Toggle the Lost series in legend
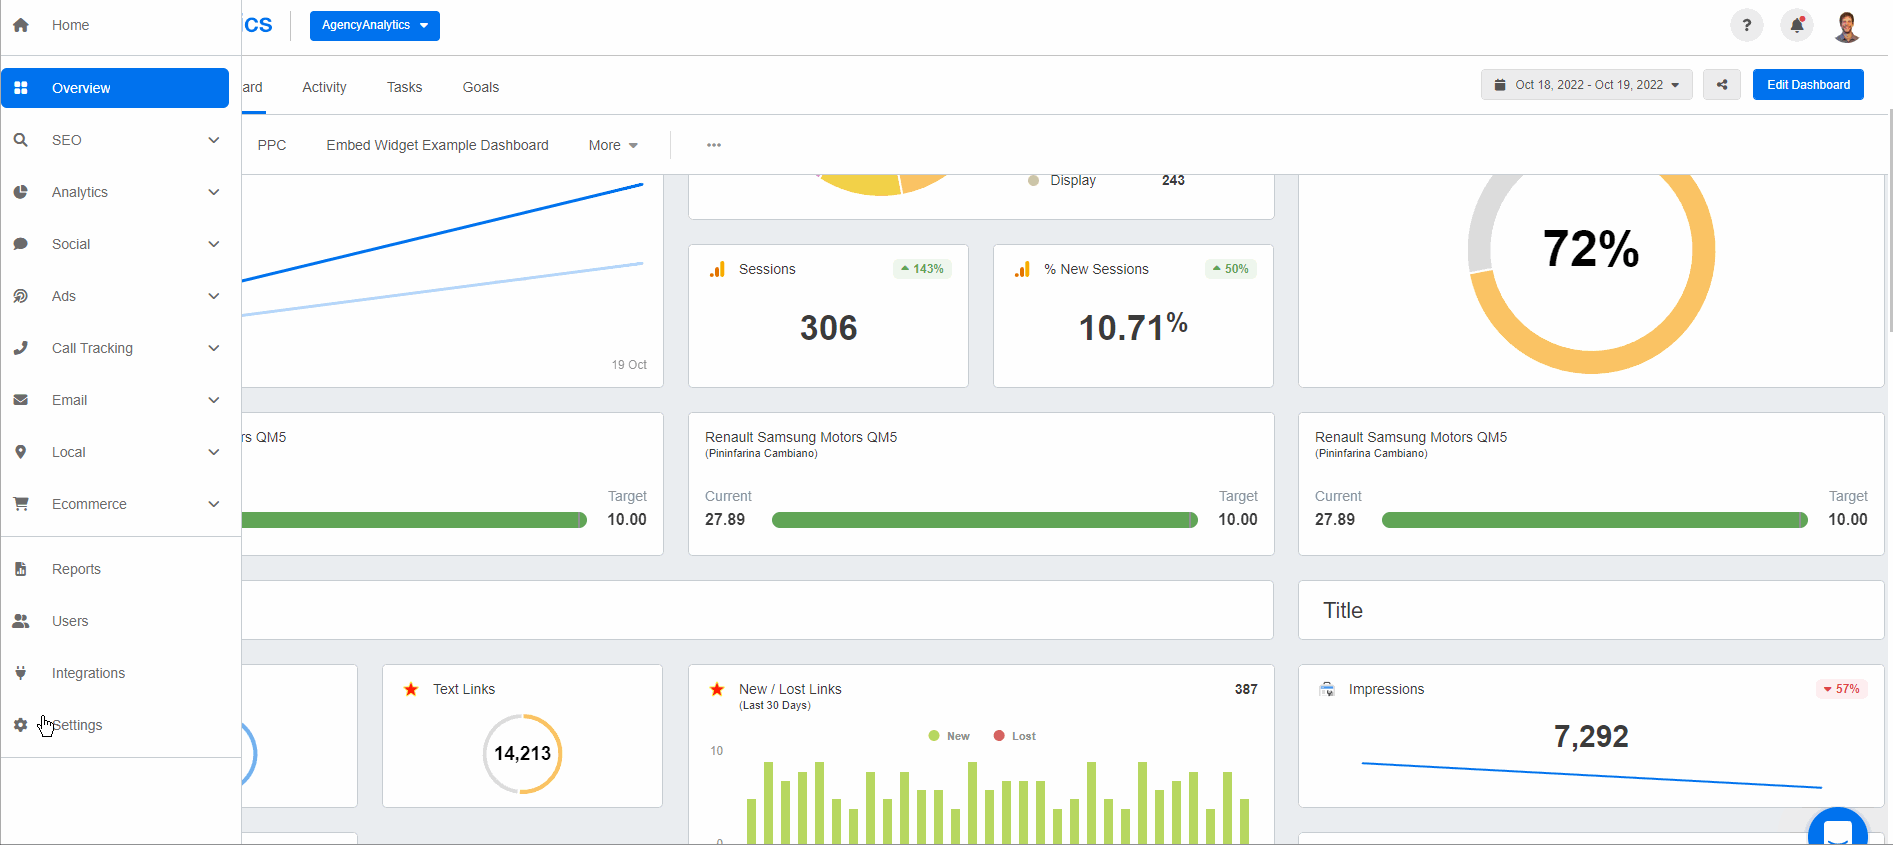The height and width of the screenshot is (845, 1893). (x=1014, y=736)
